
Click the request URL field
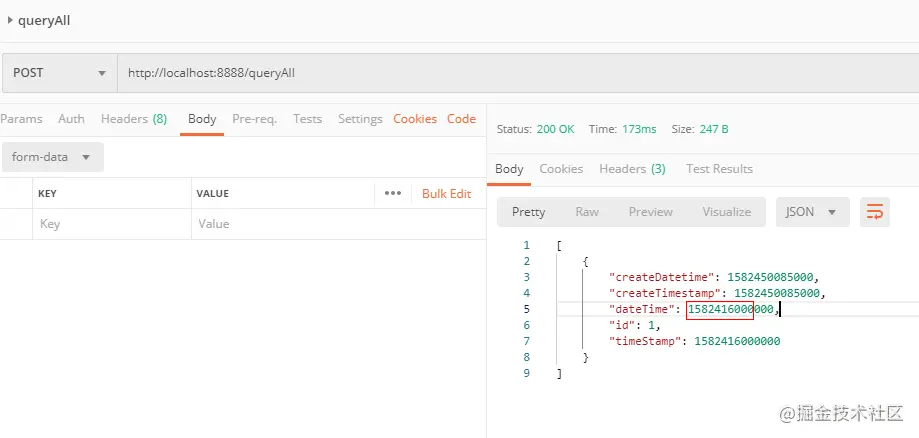point(500,73)
